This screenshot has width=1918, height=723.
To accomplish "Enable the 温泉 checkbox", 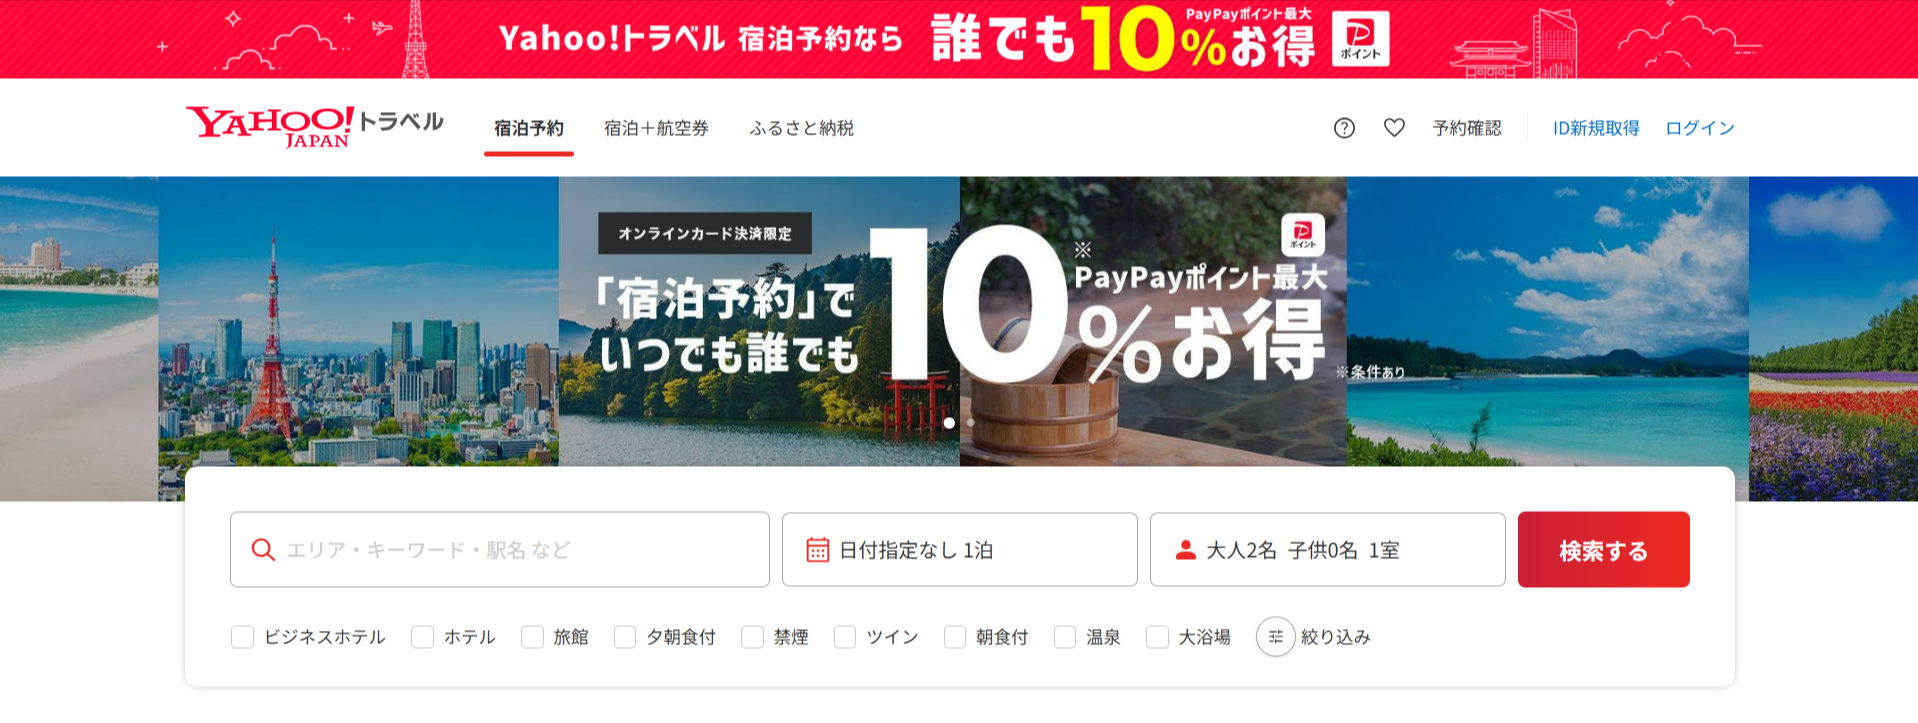I will click(1065, 637).
